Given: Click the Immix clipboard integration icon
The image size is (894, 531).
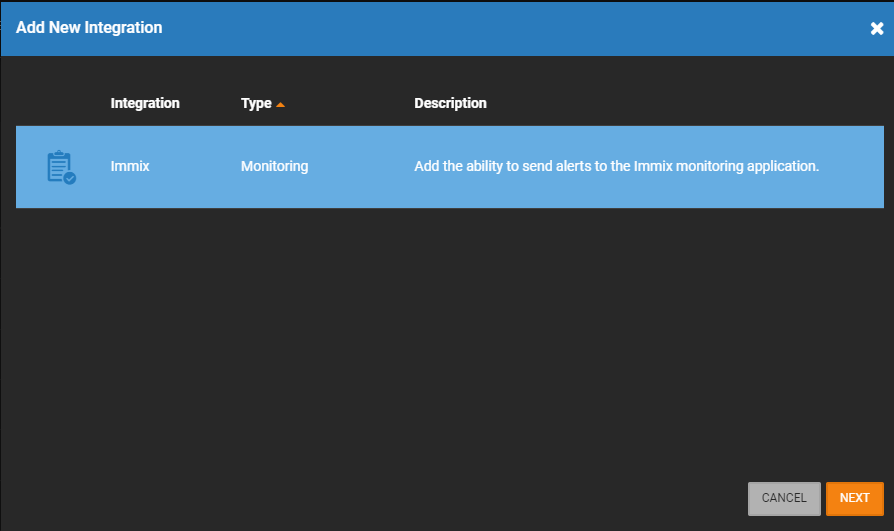Looking at the screenshot, I should tap(61, 167).
